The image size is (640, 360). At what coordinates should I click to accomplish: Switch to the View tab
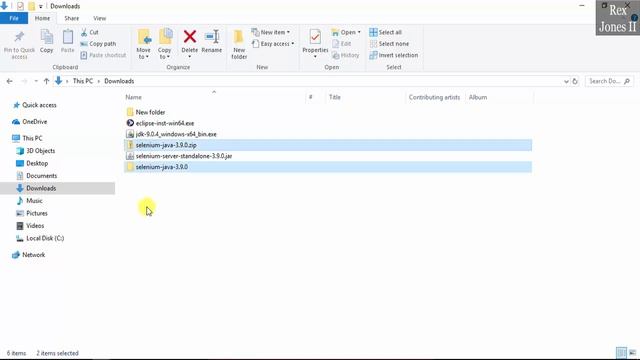tap(99, 18)
